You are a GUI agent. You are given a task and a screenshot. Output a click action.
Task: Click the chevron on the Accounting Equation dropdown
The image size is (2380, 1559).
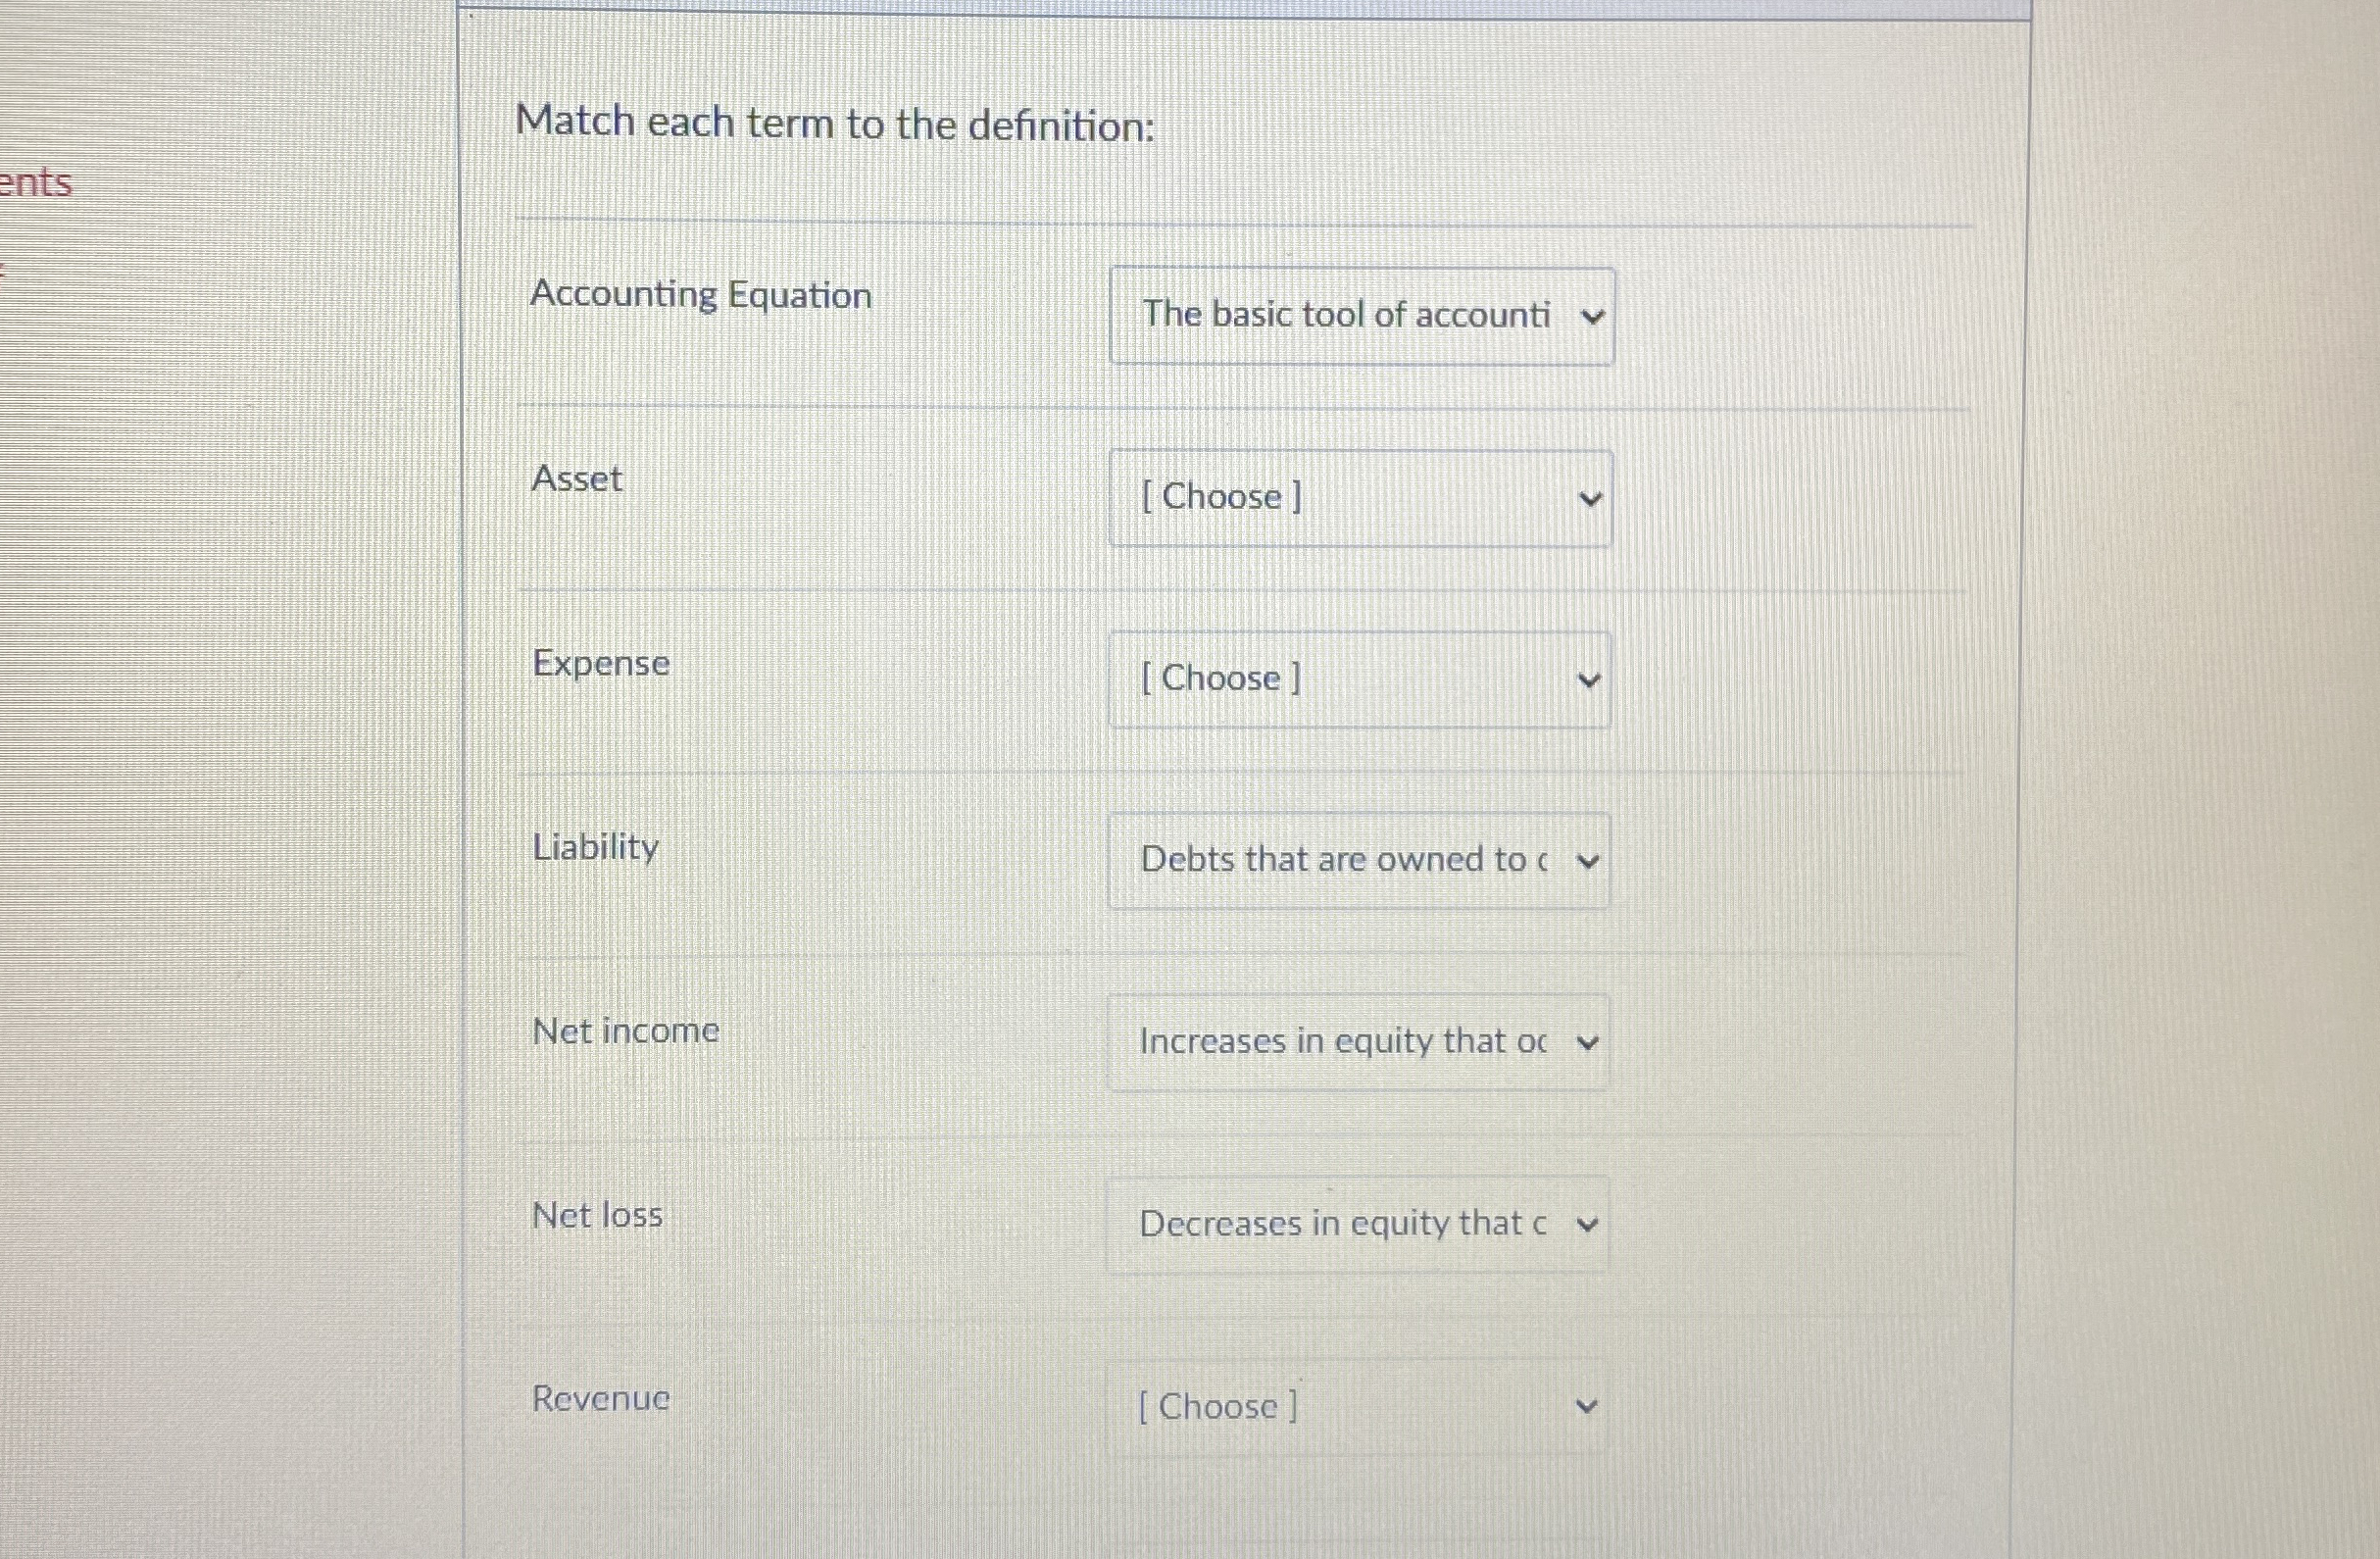pyautogui.click(x=1593, y=315)
